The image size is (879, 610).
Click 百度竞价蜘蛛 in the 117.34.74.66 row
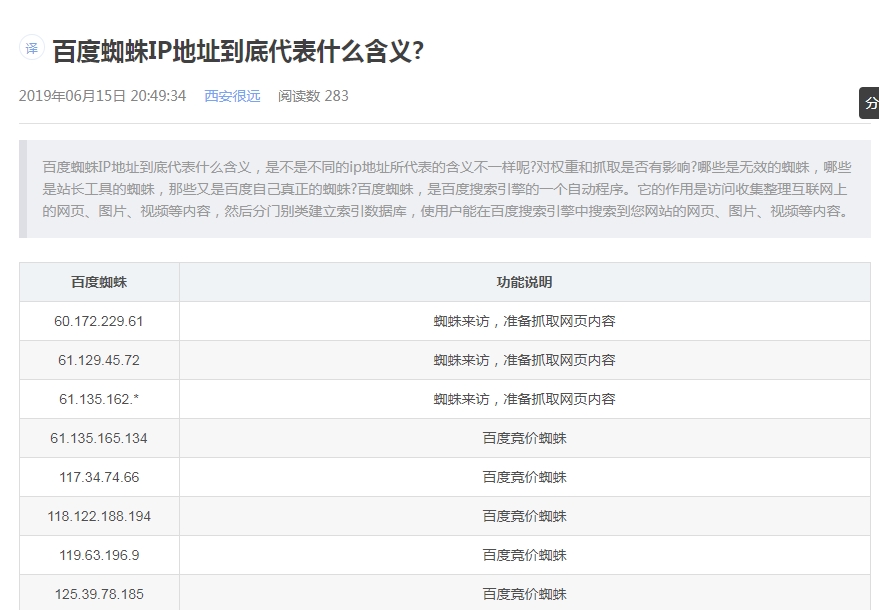point(525,477)
